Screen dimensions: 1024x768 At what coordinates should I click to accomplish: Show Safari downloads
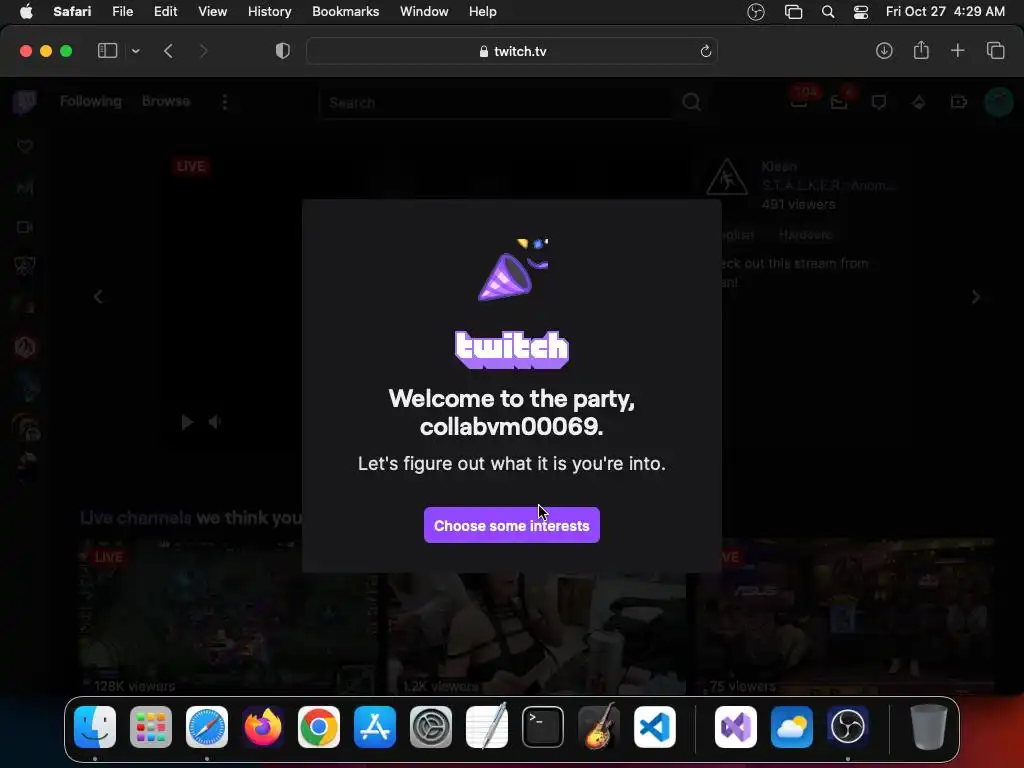pyautogui.click(x=884, y=51)
